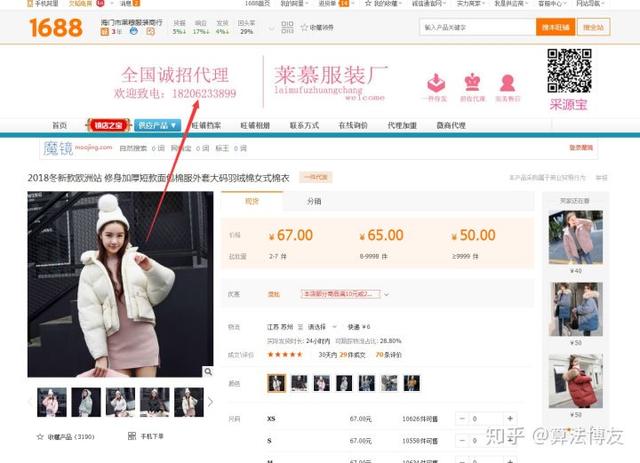The height and width of the screenshot is (463, 640).
Task: Click the magnifier icon on product image
Action: click(x=208, y=371)
